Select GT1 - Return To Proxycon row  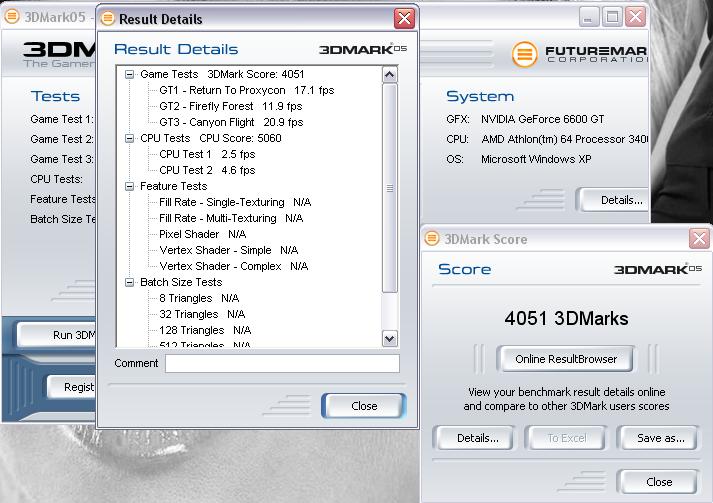pos(246,91)
